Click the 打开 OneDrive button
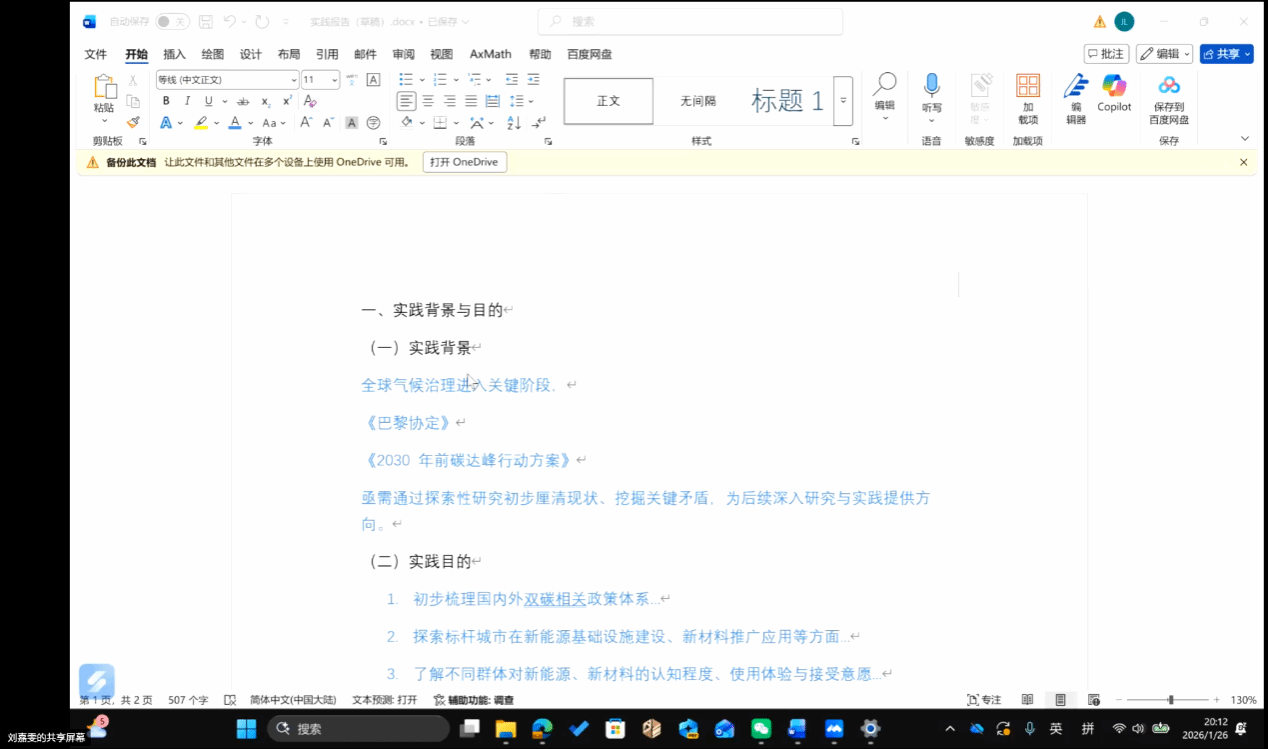Viewport: 1268px width, 749px height. [464, 162]
